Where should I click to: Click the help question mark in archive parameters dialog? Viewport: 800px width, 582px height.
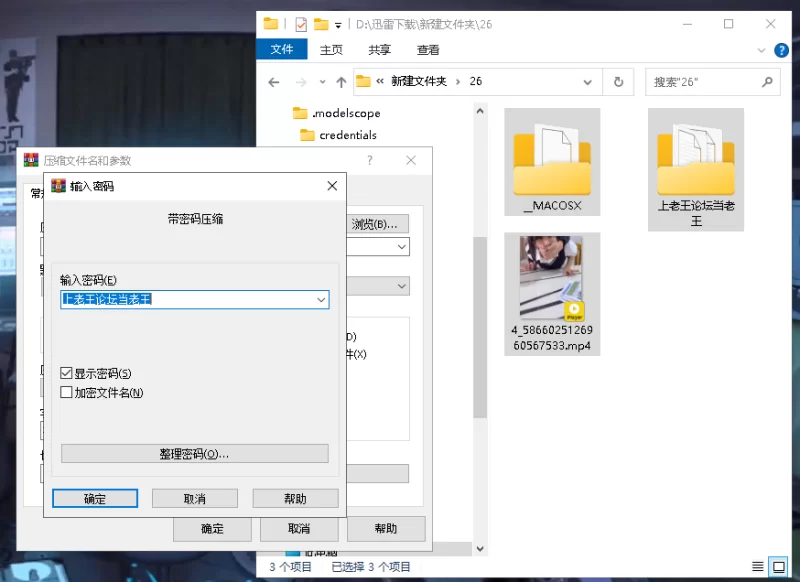370,160
